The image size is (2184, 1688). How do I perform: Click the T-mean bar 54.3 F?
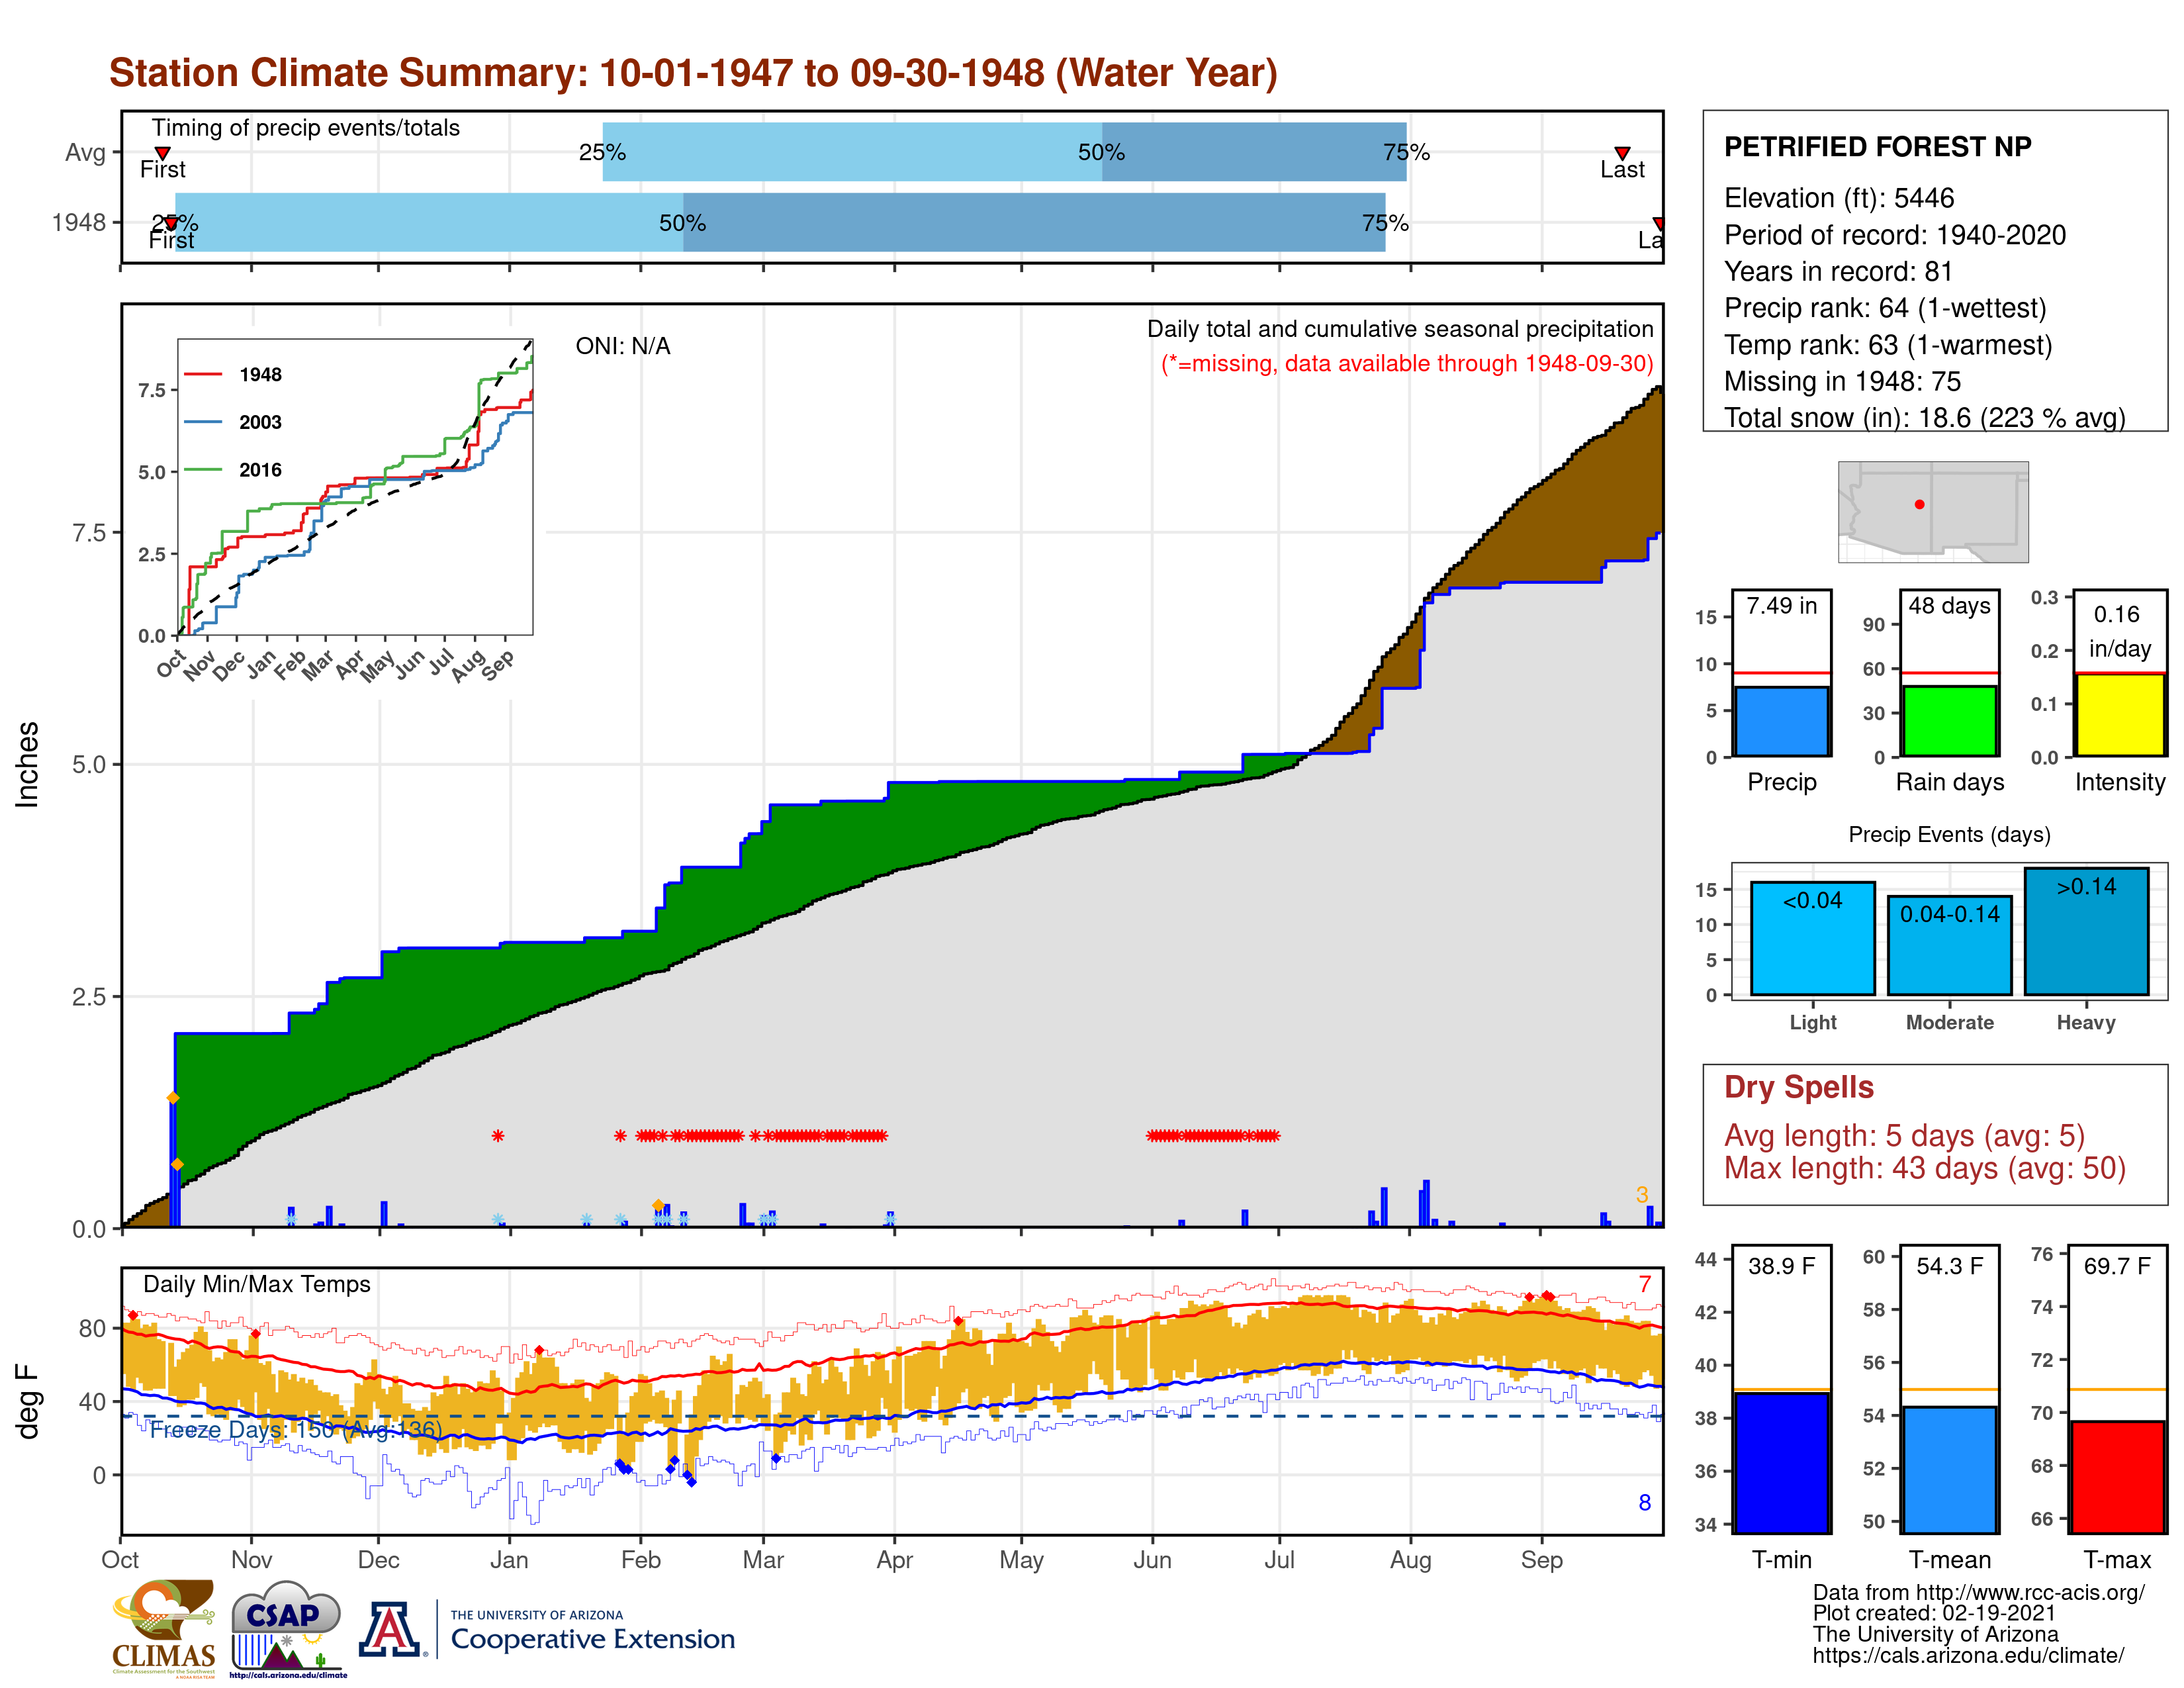1949,1469
